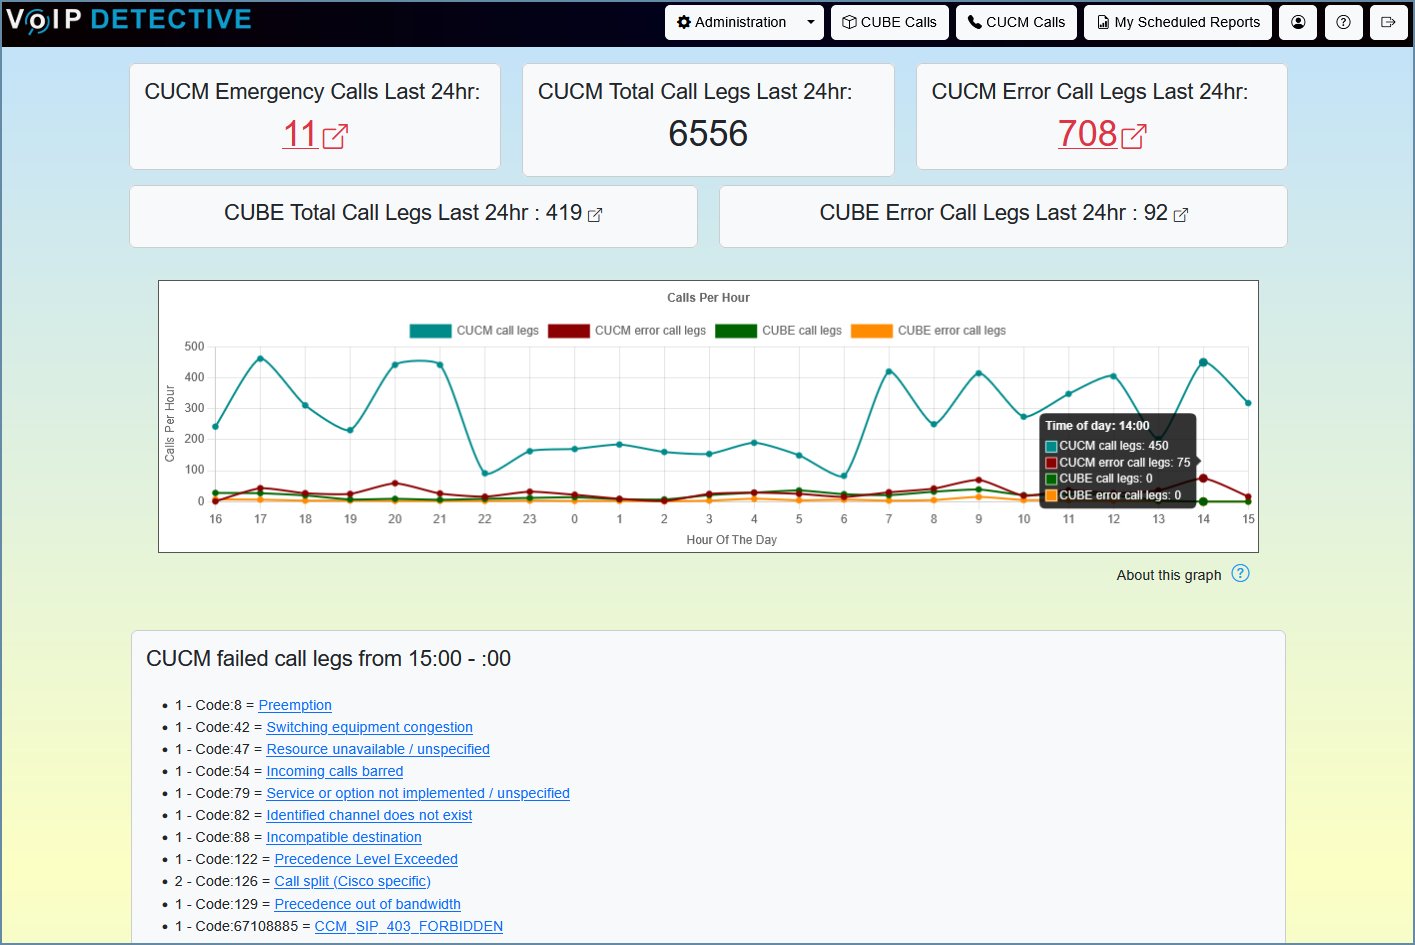Toggle CUBE call legs legend swatch
1415x945 pixels.
coord(736,331)
